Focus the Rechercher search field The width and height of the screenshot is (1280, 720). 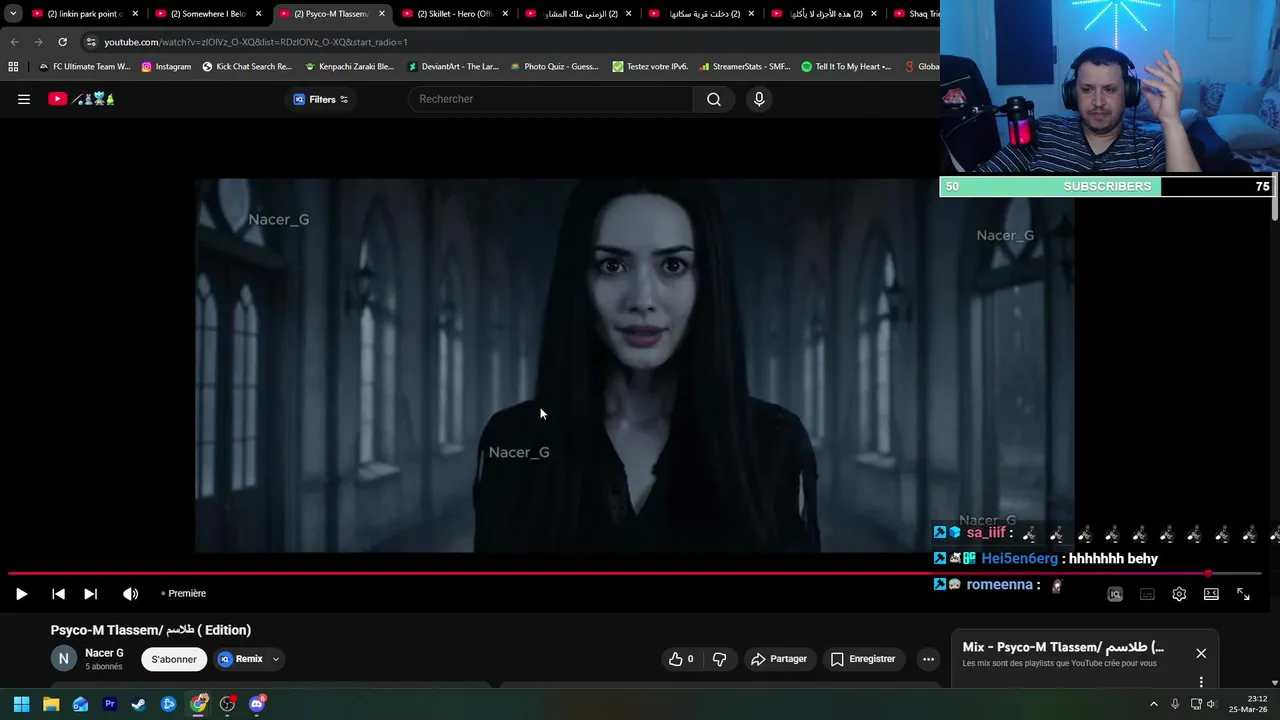point(550,99)
